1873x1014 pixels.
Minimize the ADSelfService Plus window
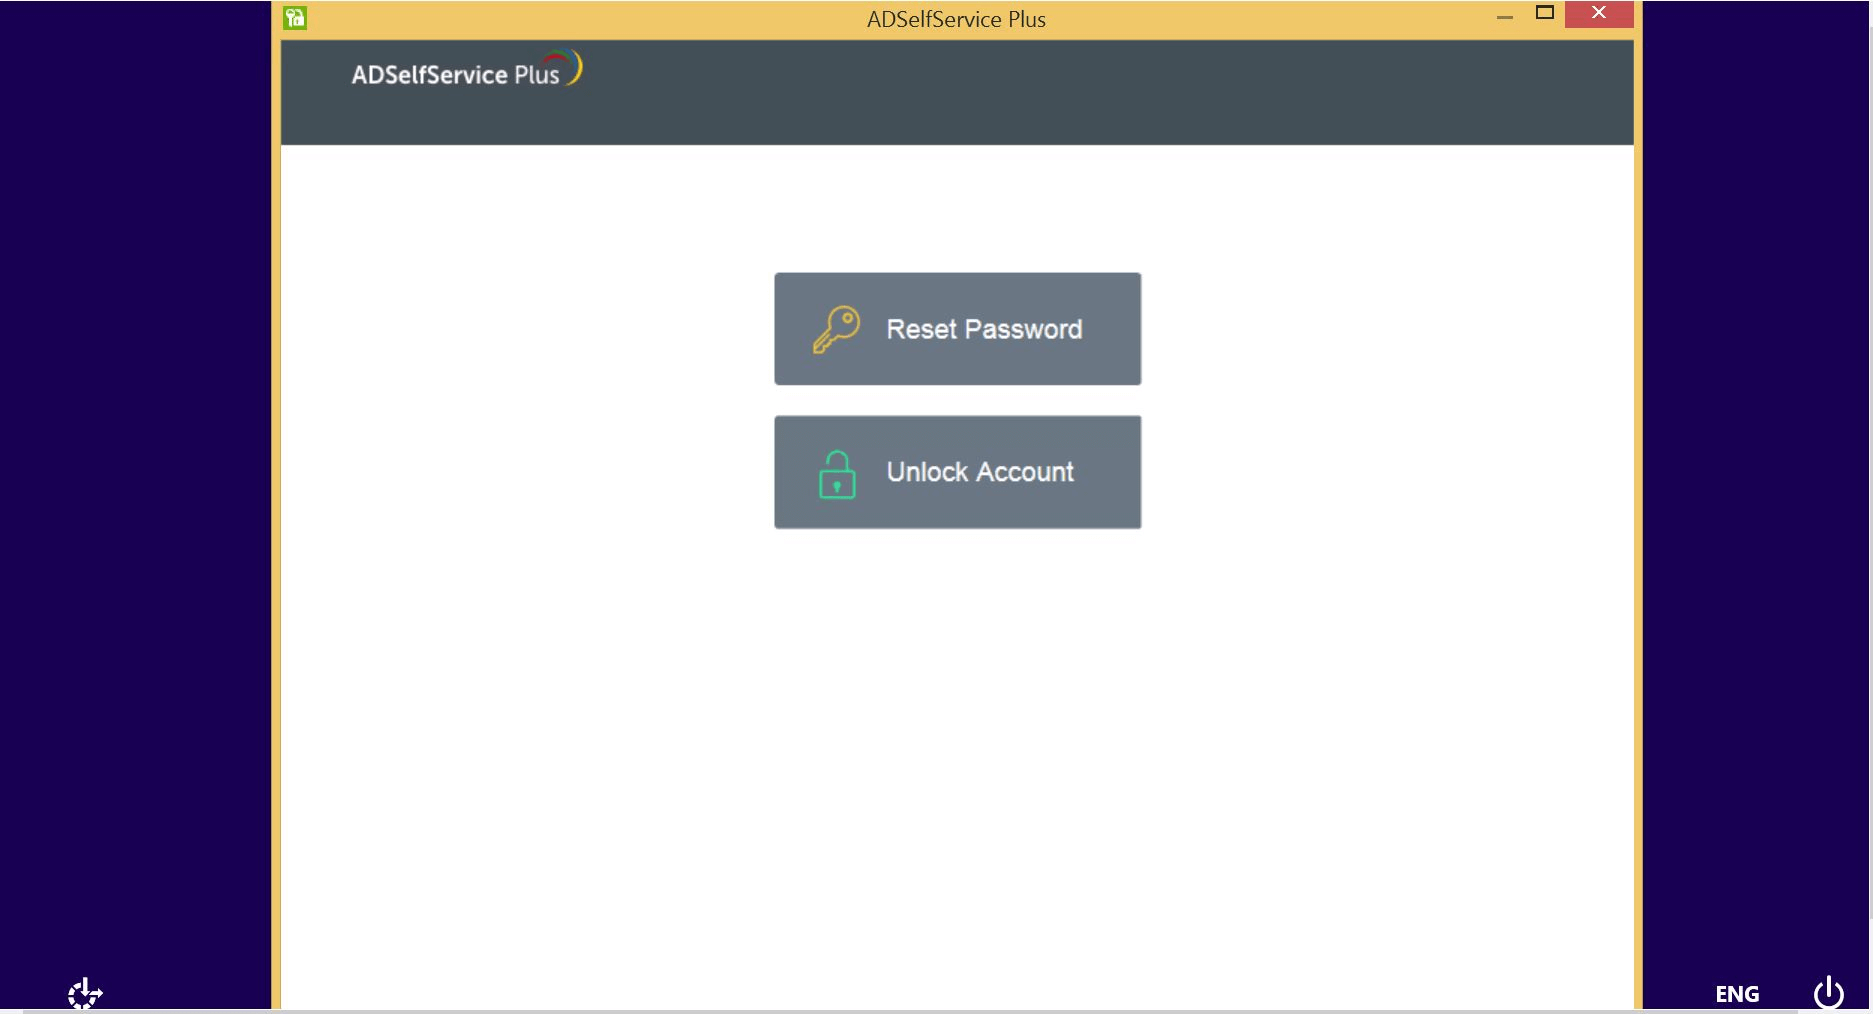[1504, 17]
